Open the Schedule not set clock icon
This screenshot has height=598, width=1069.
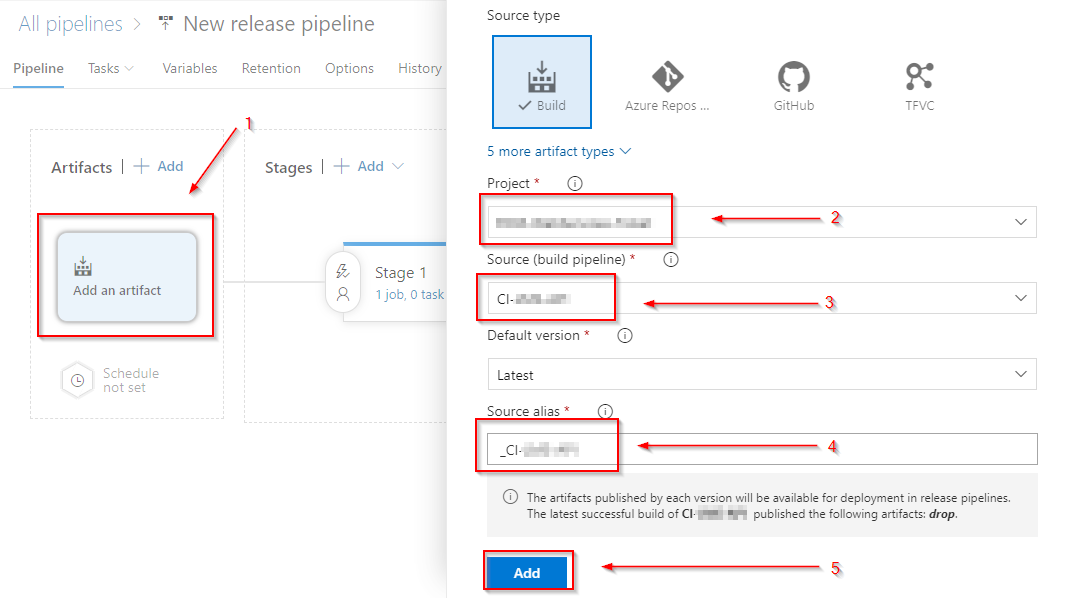(x=77, y=380)
